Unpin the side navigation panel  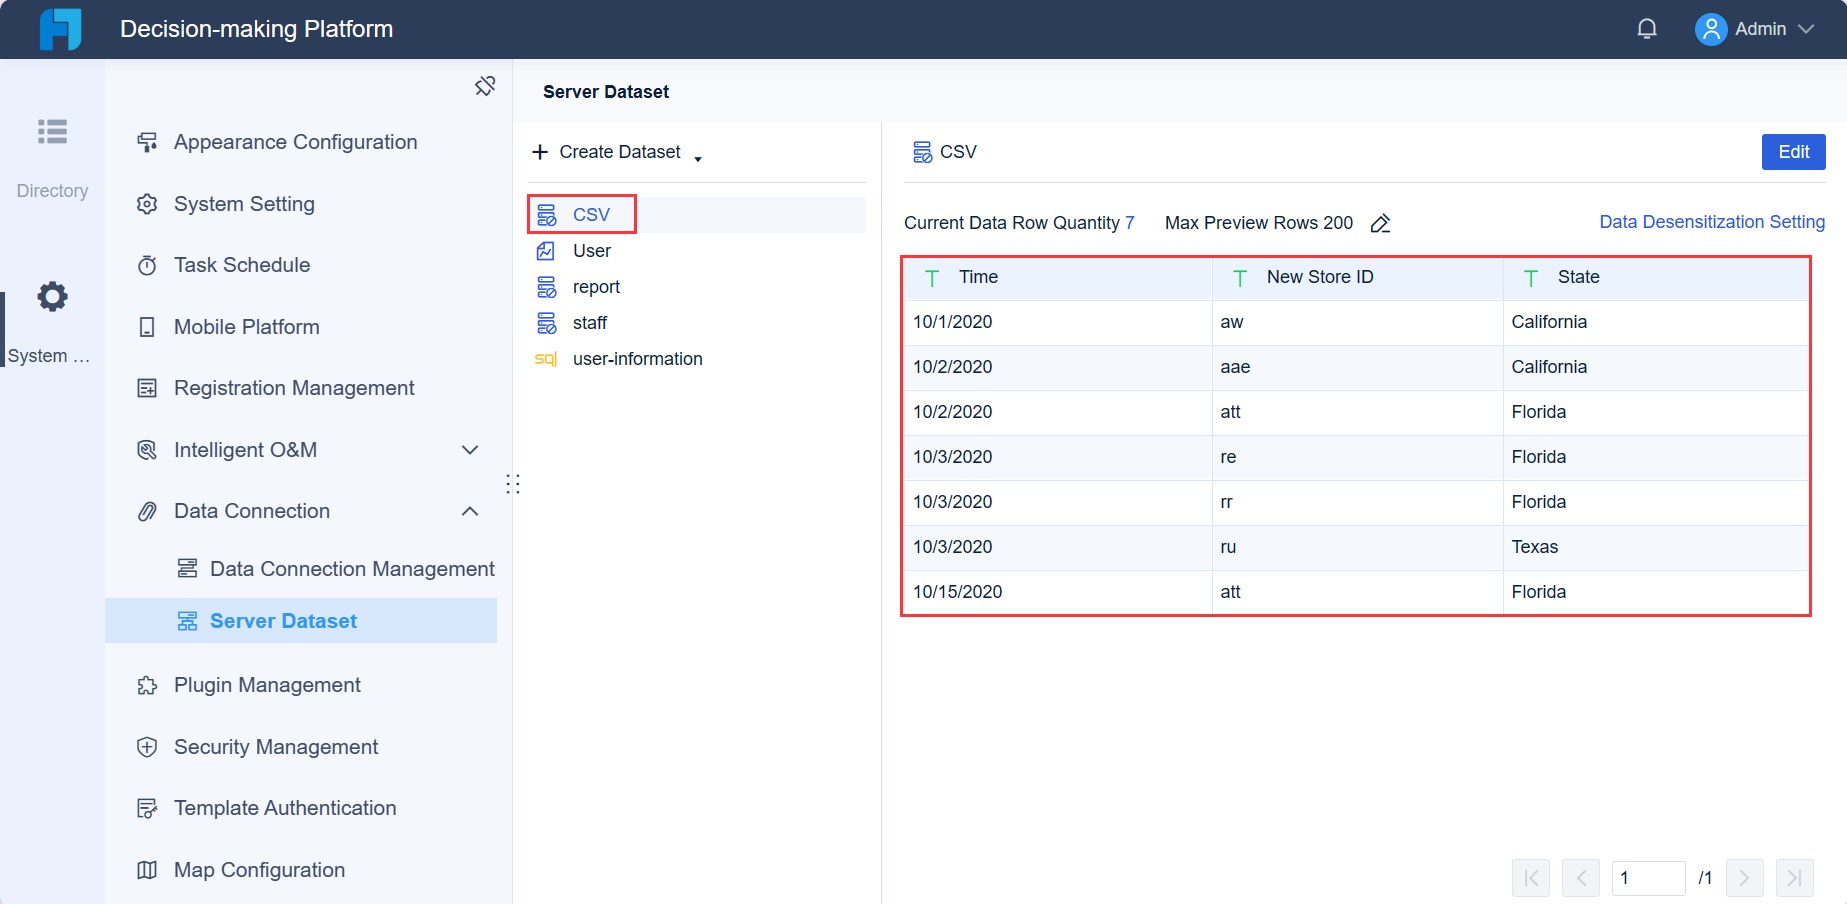click(485, 86)
